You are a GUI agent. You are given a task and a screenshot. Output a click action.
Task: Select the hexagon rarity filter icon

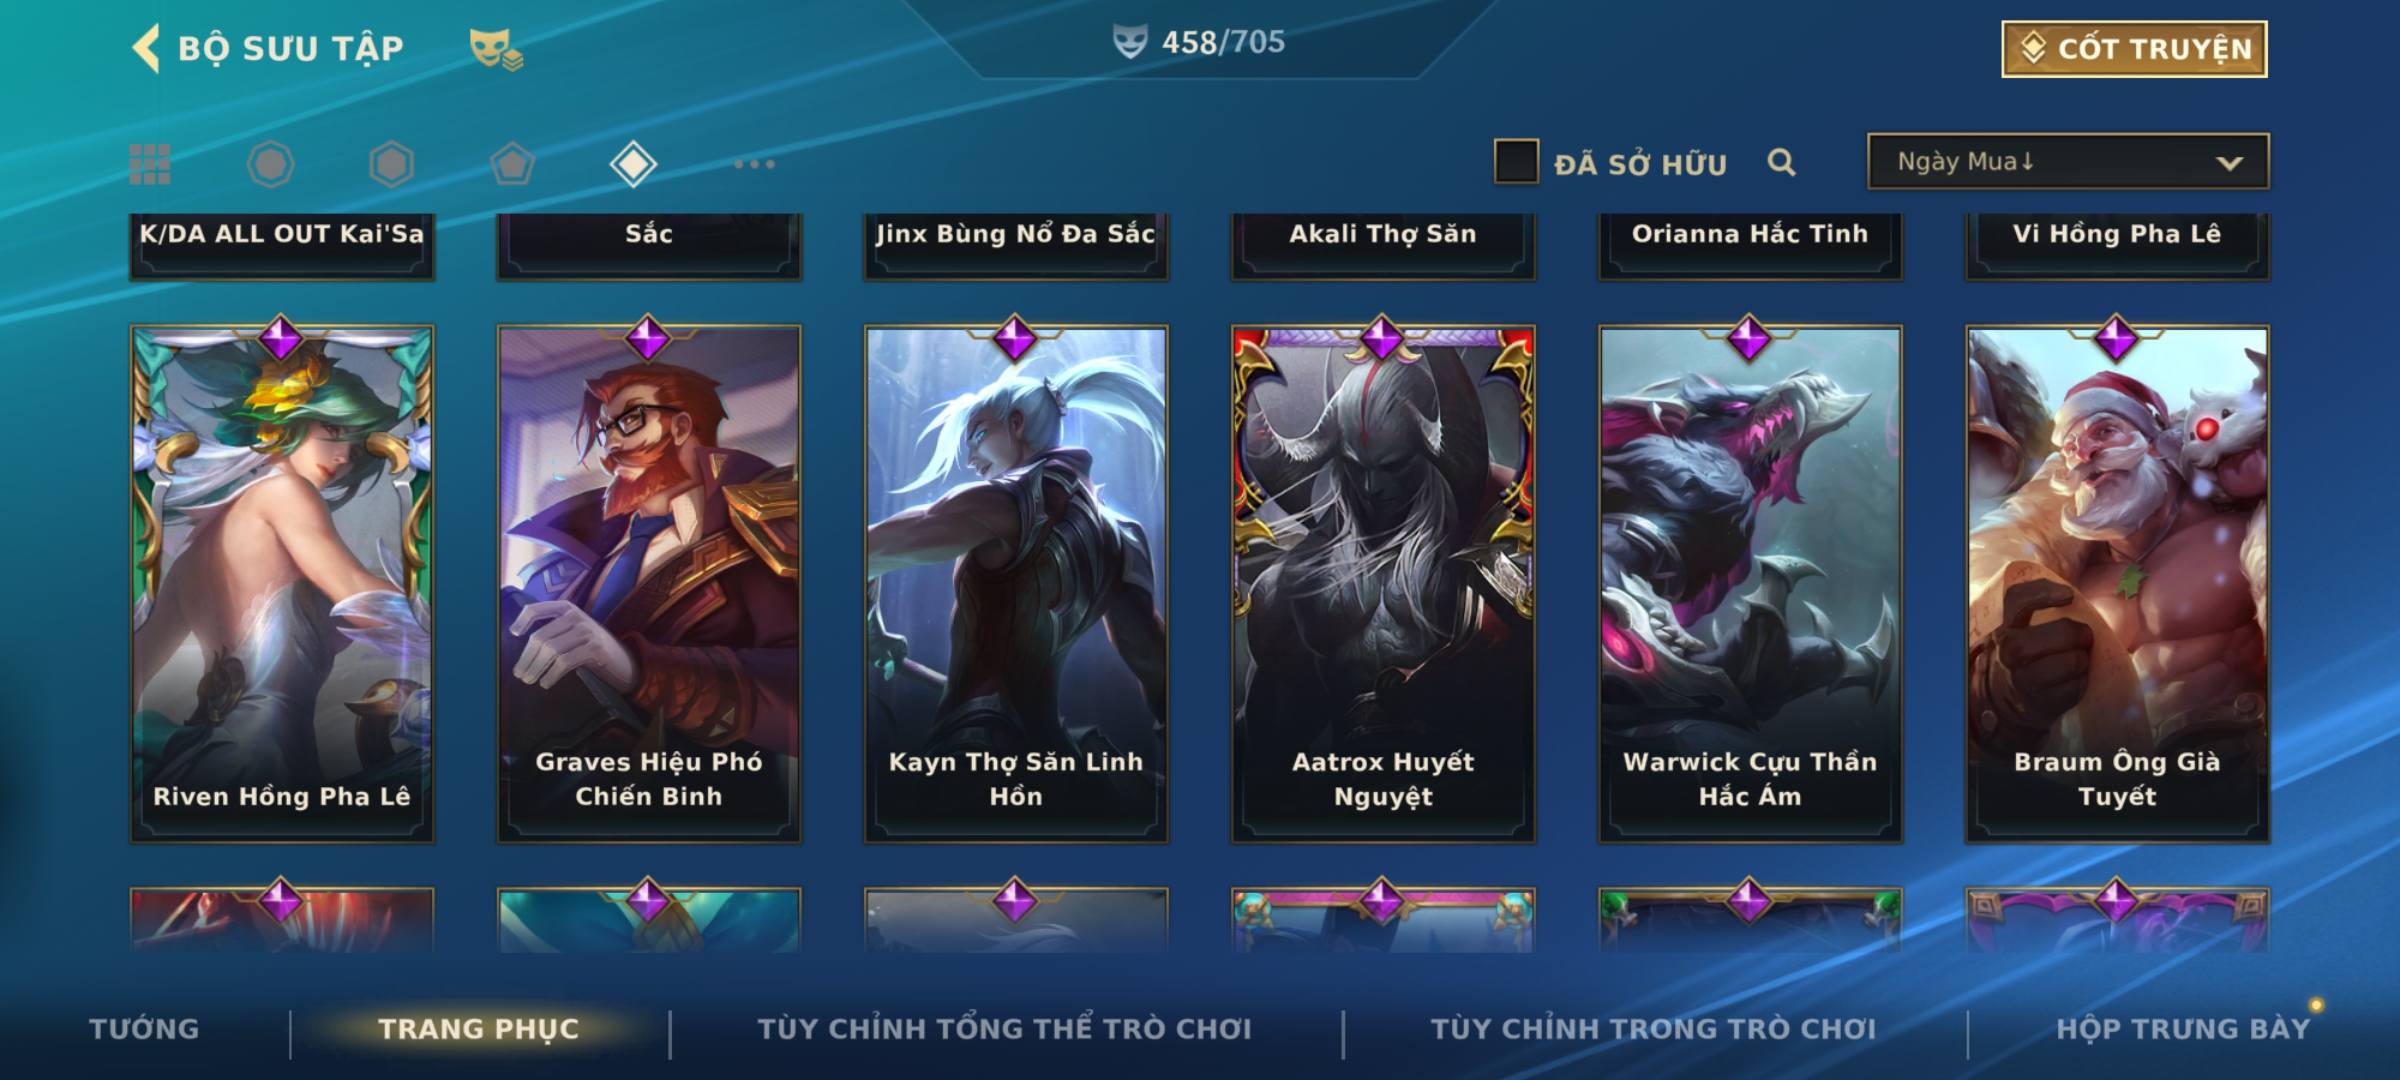(391, 164)
